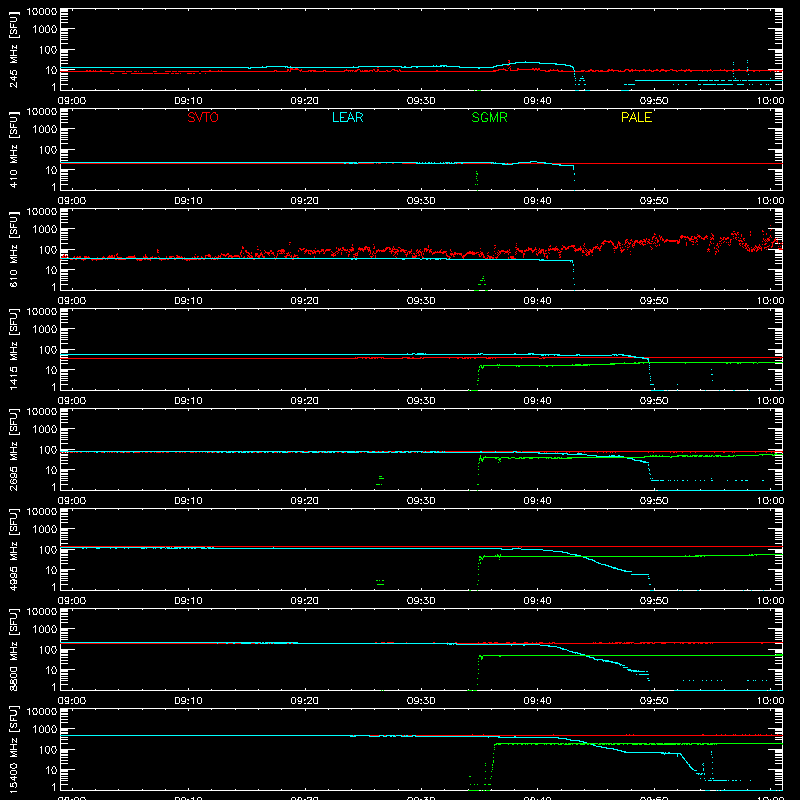Image resolution: width=800 pixels, height=800 pixels.
Task: Click the green SGMR legend label
Action: 489,117
